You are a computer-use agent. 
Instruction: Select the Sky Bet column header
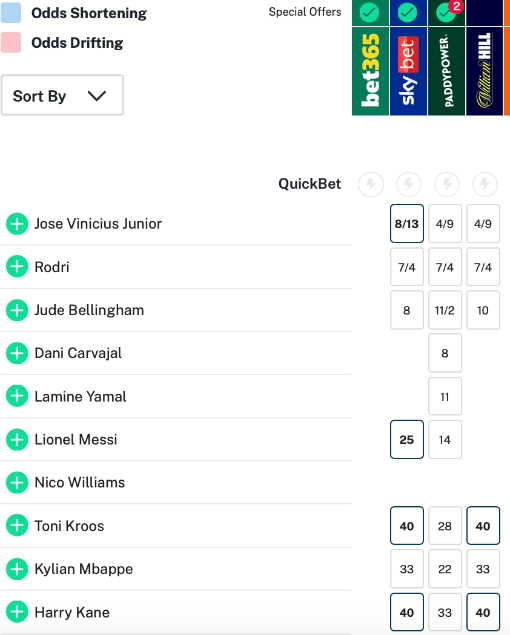(x=408, y=71)
